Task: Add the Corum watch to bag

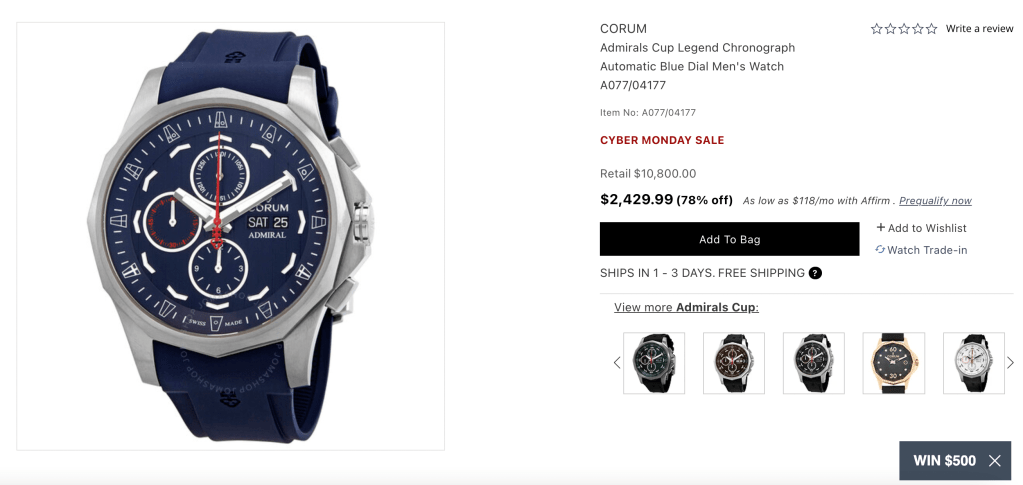Action: pos(729,240)
